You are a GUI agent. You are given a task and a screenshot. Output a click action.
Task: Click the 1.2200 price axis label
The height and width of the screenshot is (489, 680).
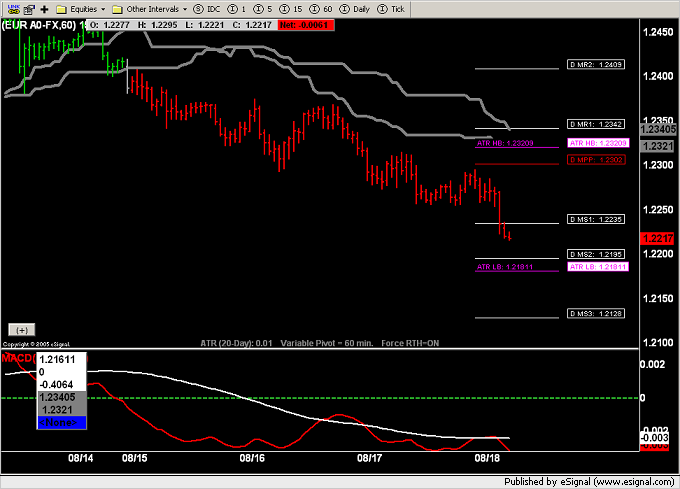(x=658, y=254)
